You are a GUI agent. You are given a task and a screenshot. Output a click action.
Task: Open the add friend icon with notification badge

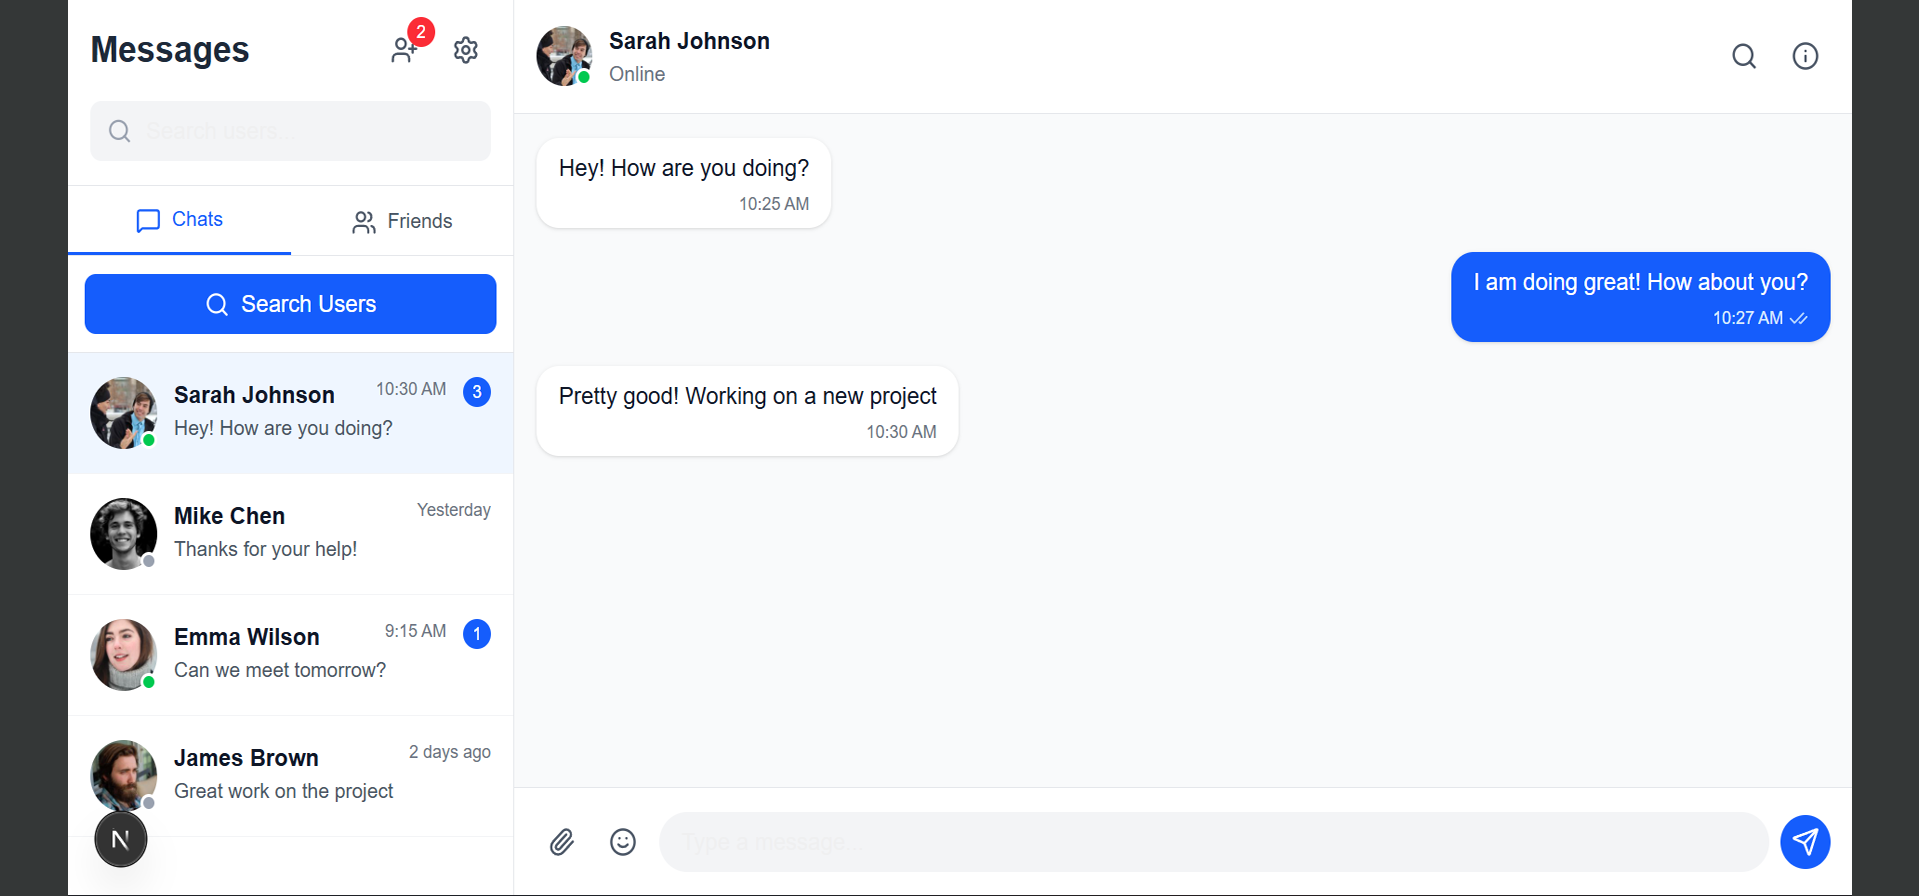405,50
